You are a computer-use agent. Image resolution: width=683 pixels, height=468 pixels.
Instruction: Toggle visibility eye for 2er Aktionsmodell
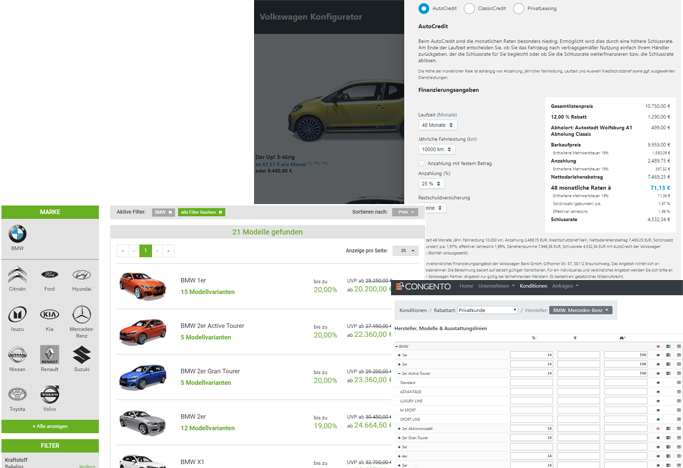pyautogui.click(x=658, y=428)
